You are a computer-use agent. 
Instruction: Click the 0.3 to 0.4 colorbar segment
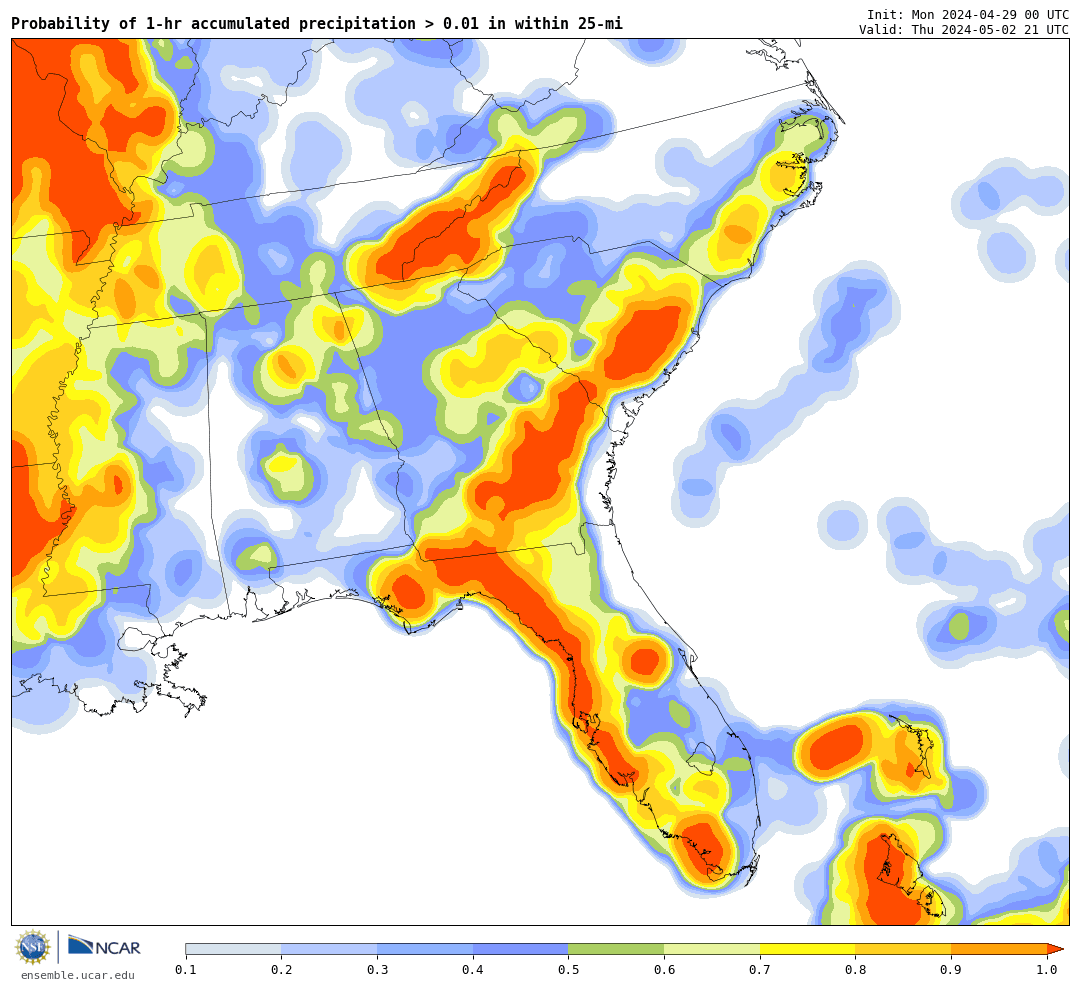pyautogui.click(x=425, y=949)
